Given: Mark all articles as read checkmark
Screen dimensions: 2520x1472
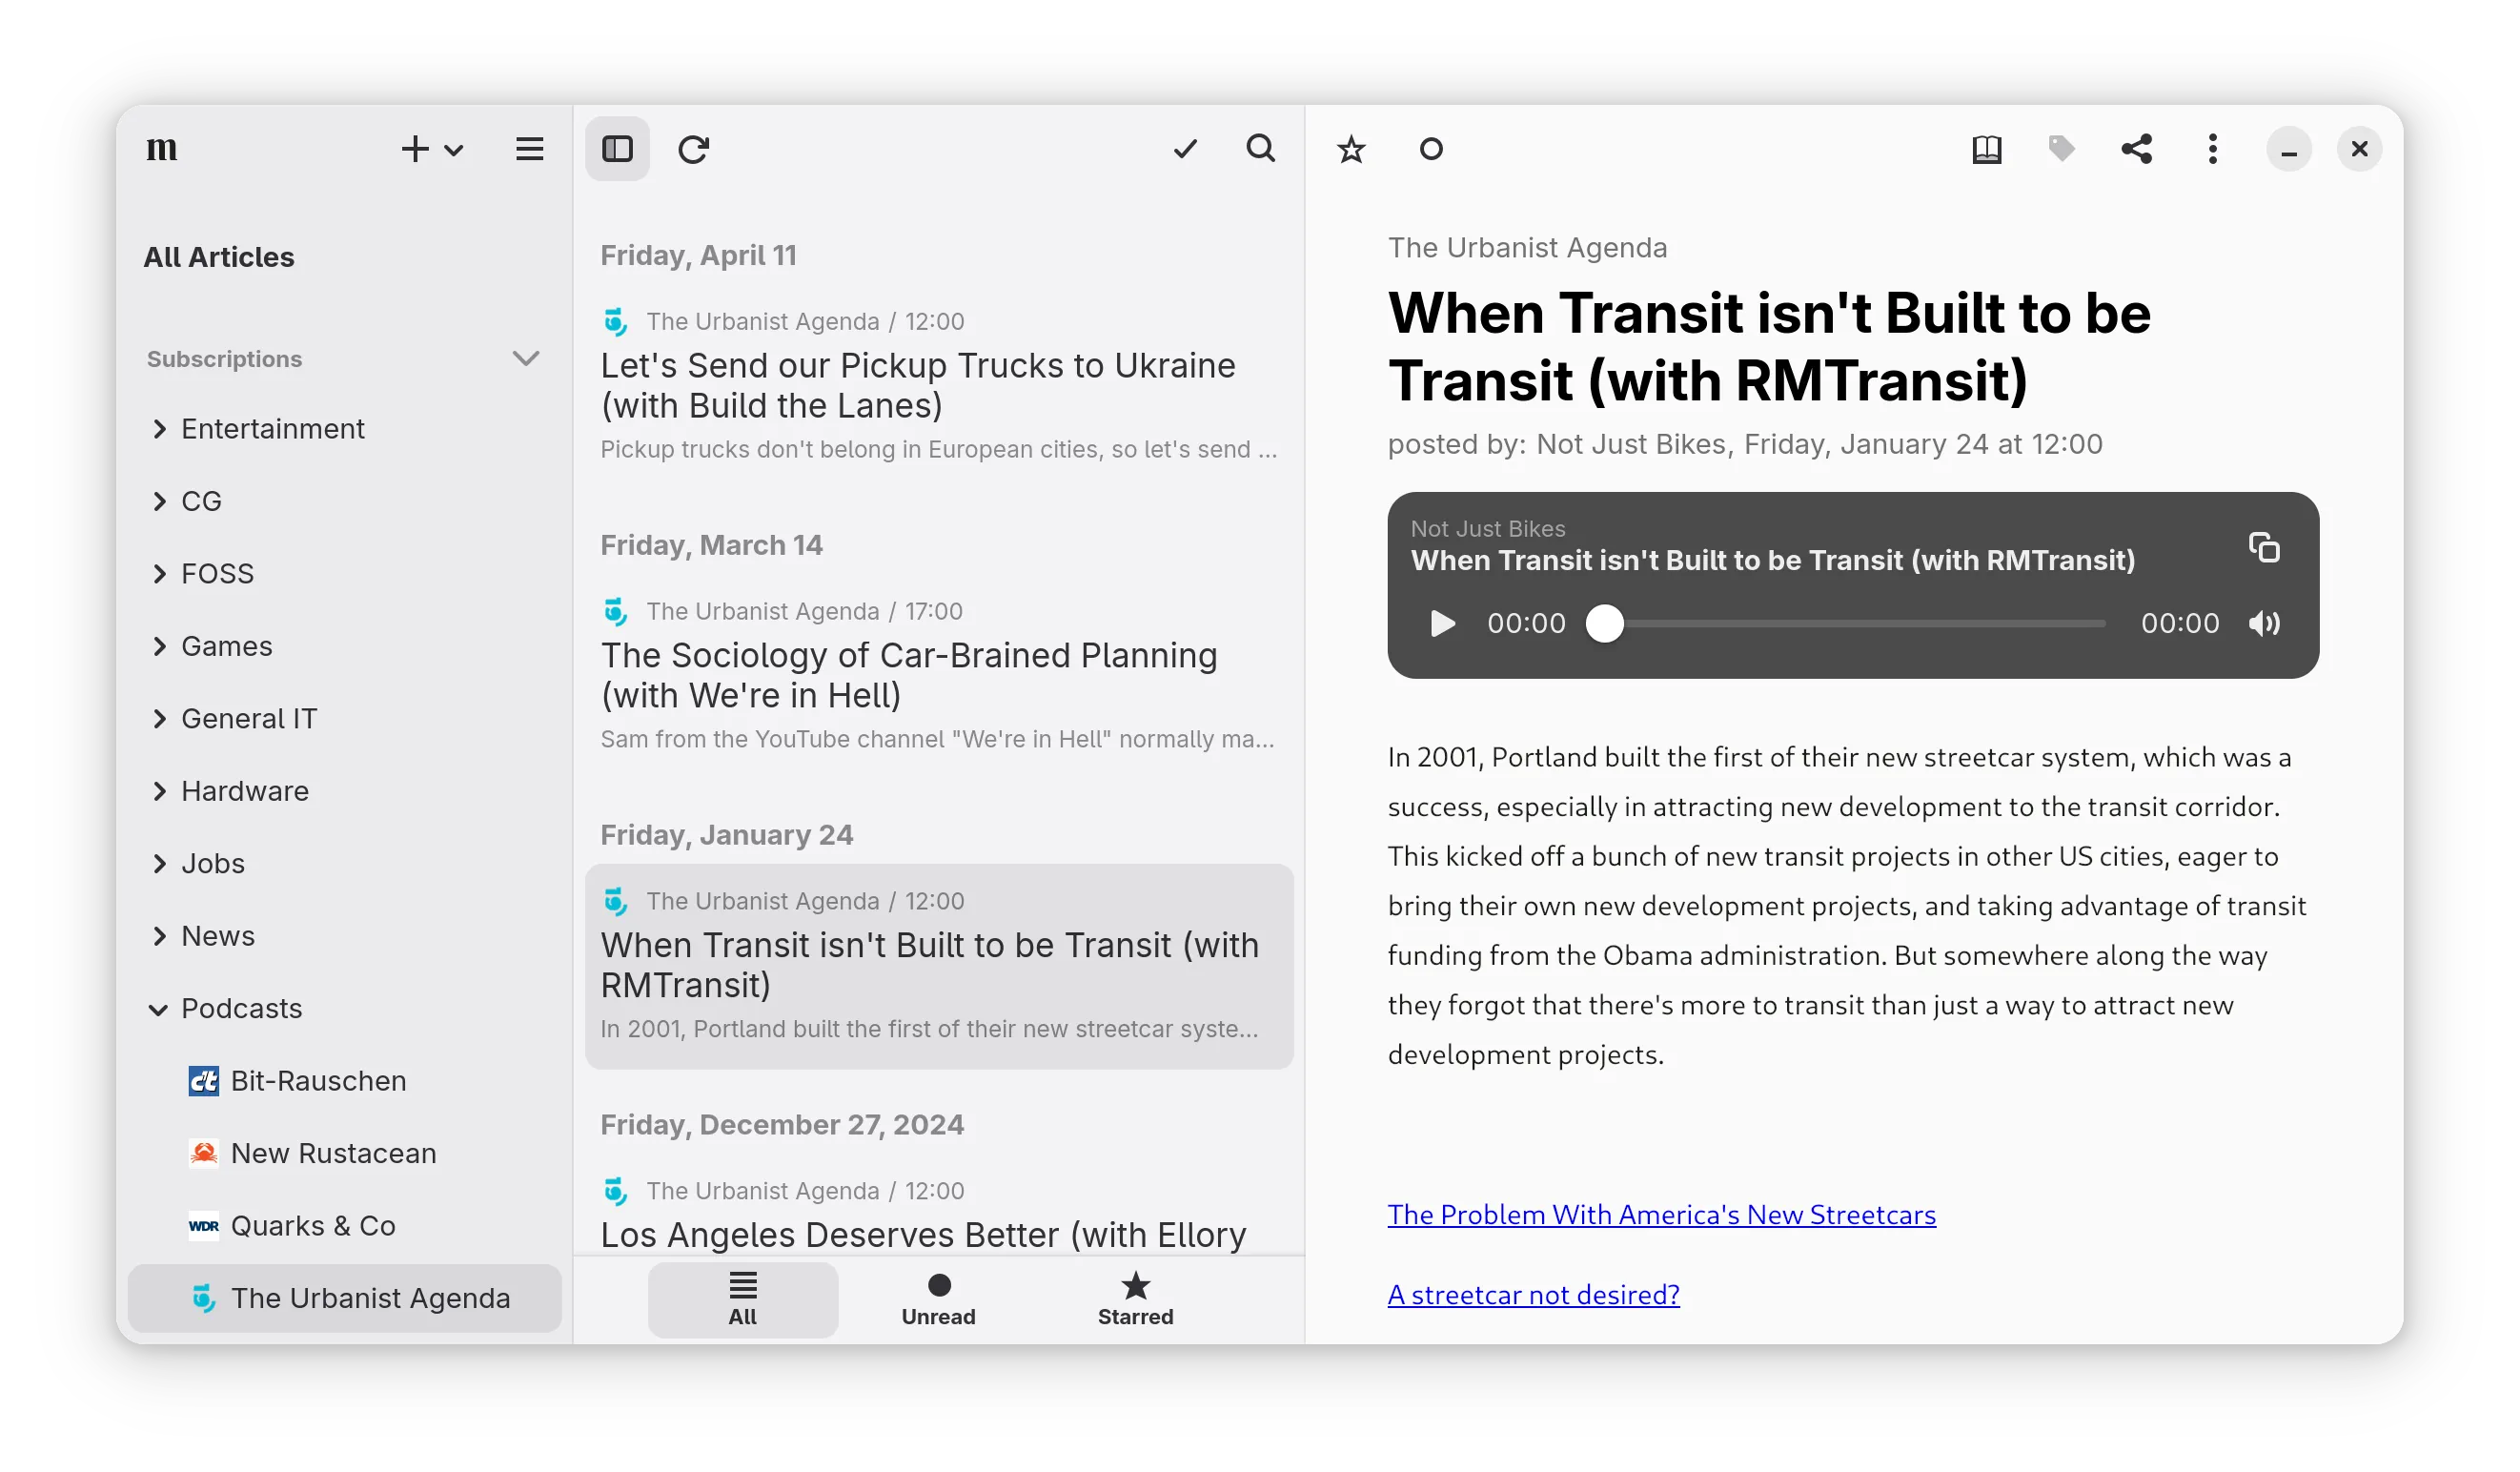Looking at the screenshot, I should coord(1185,150).
